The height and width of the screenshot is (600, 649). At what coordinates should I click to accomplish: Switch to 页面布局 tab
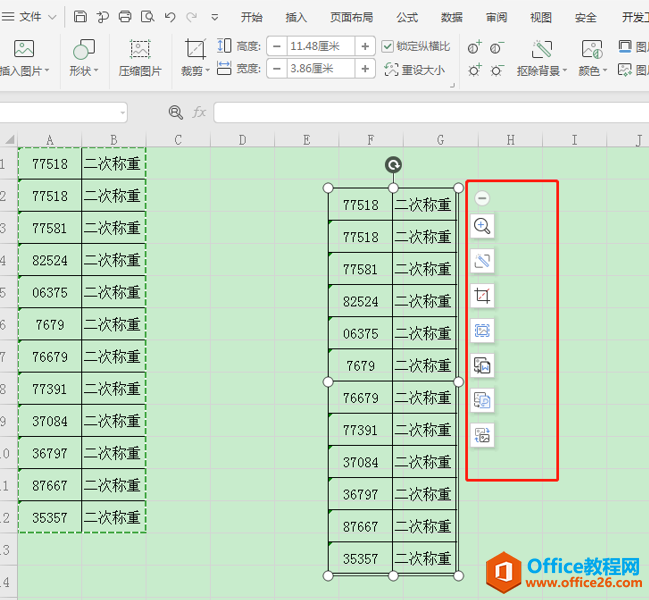[351, 17]
